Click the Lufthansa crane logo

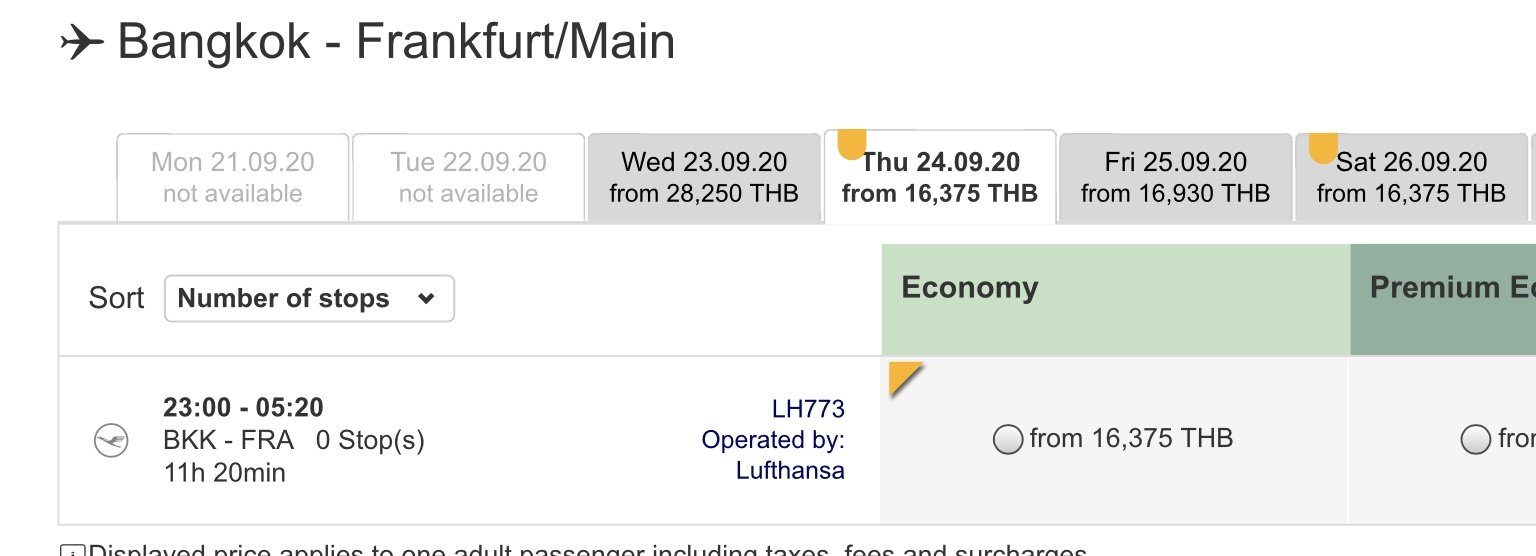pos(111,440)
